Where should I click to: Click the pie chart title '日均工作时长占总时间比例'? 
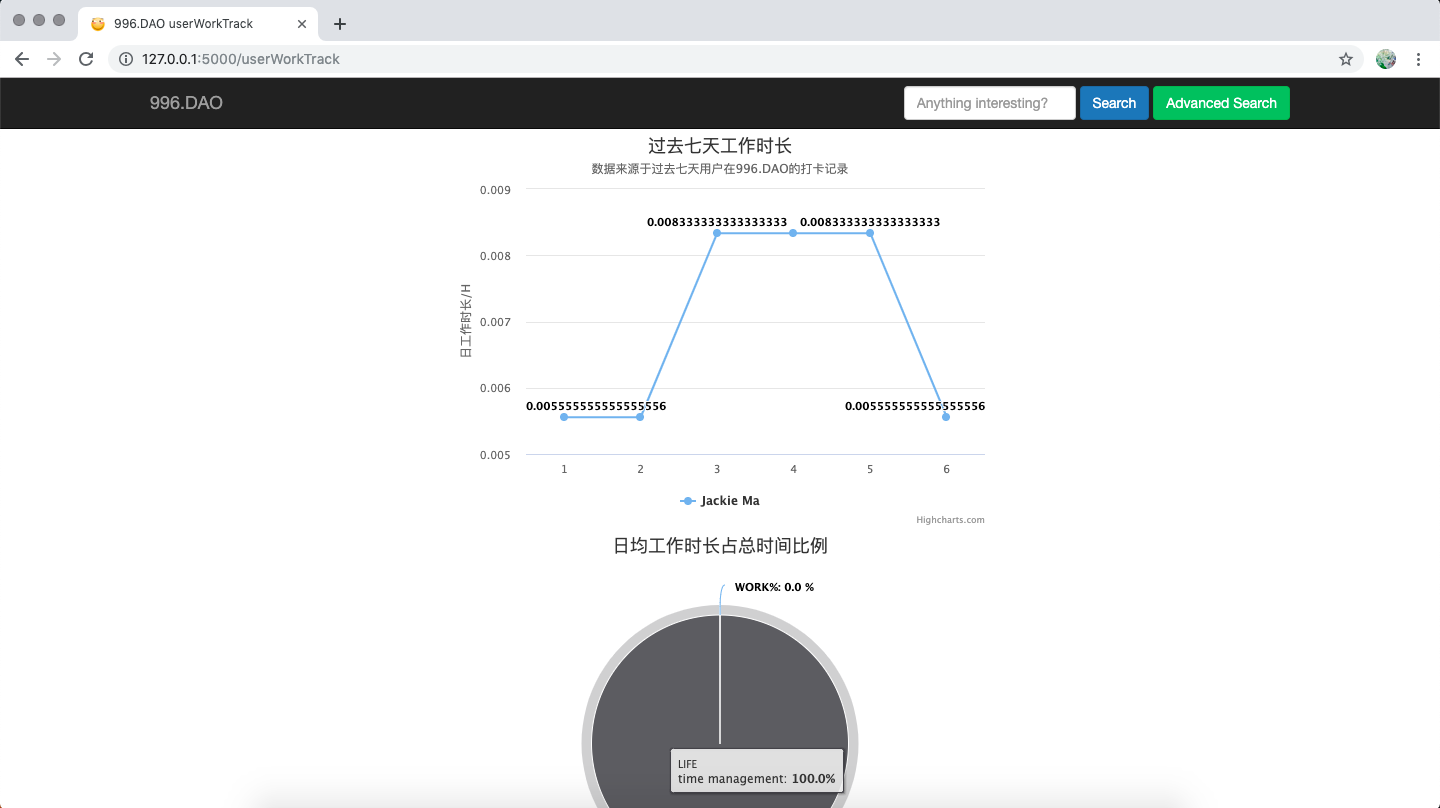[720, 546]
